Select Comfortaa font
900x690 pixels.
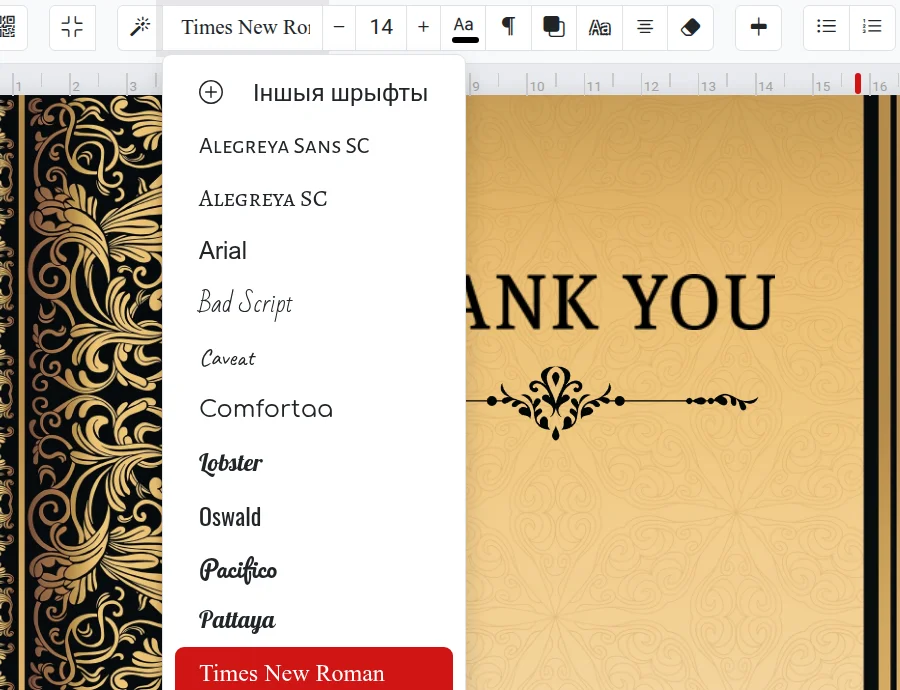click(313, 409)
